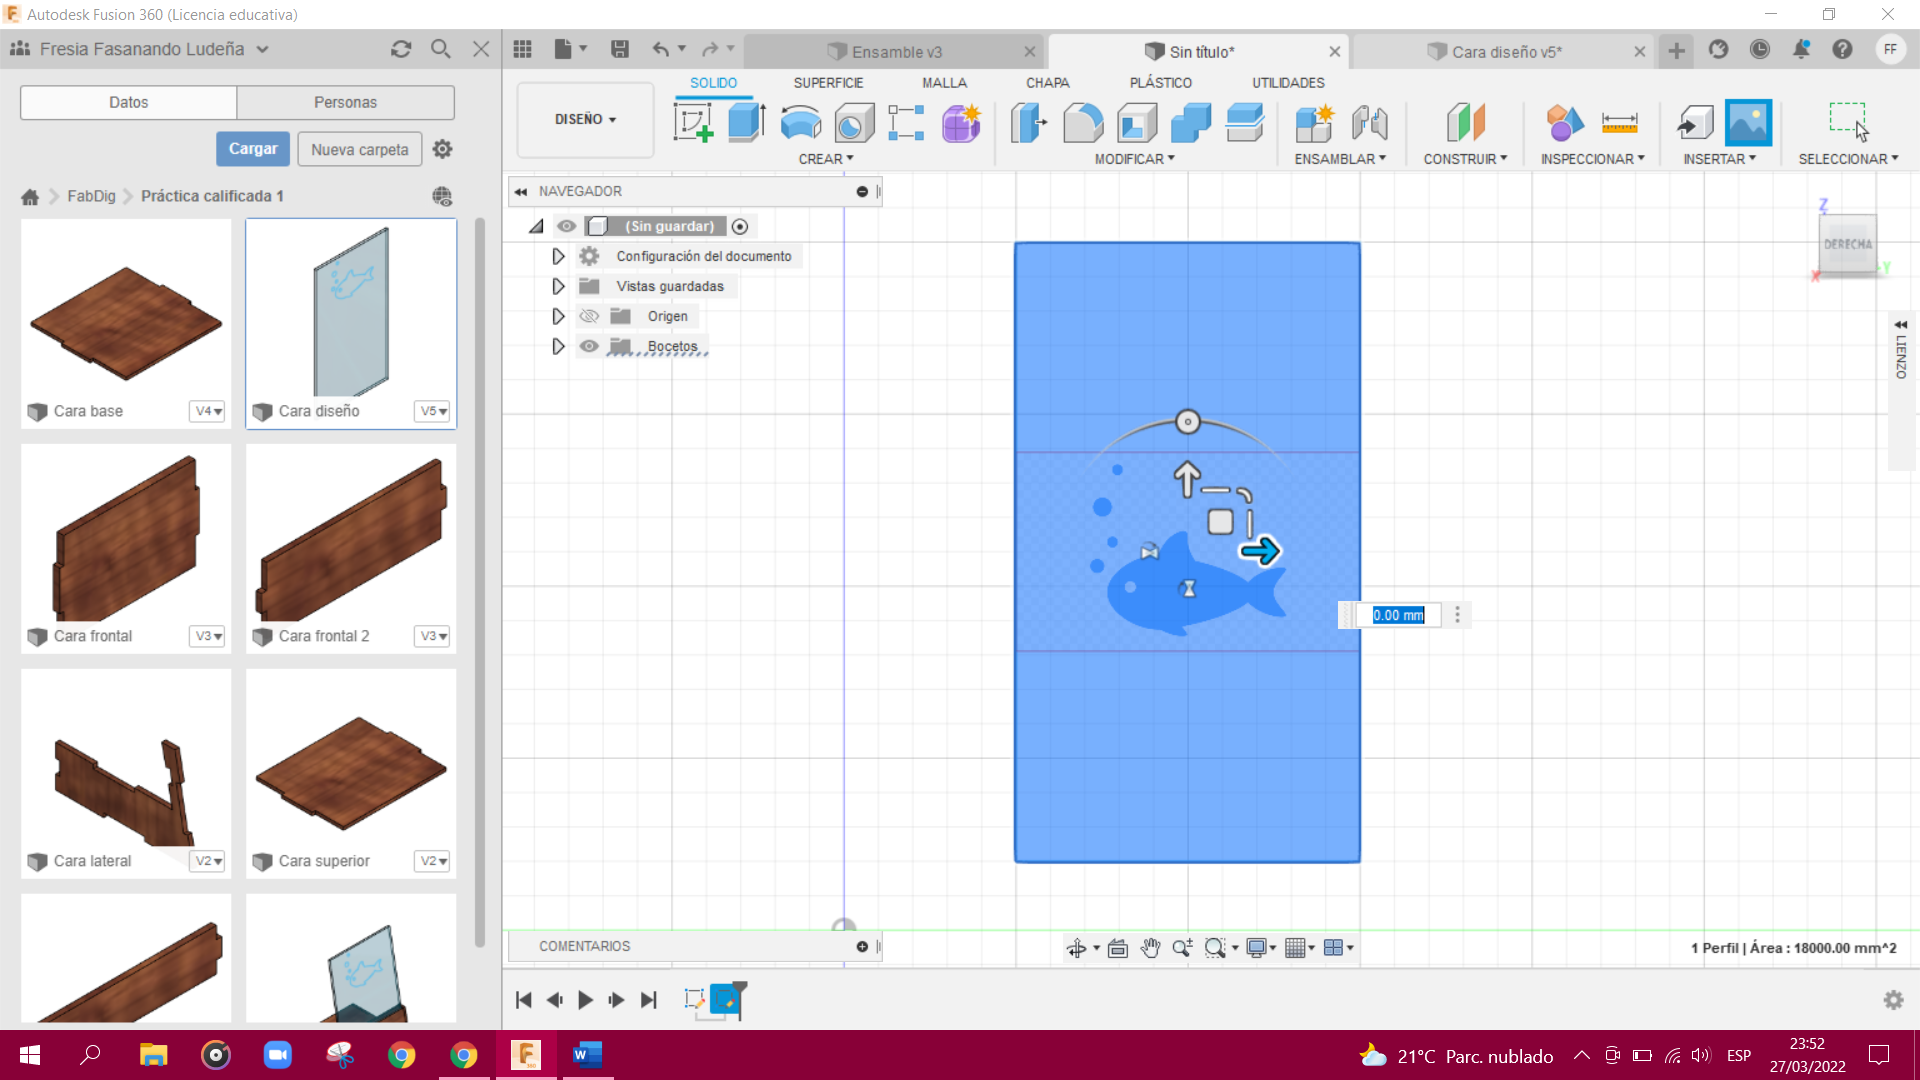This screenshot has height=1080, width=1920.
Task: Click the Fillet tool in Modificar
Action: (x=1083, y=123)
